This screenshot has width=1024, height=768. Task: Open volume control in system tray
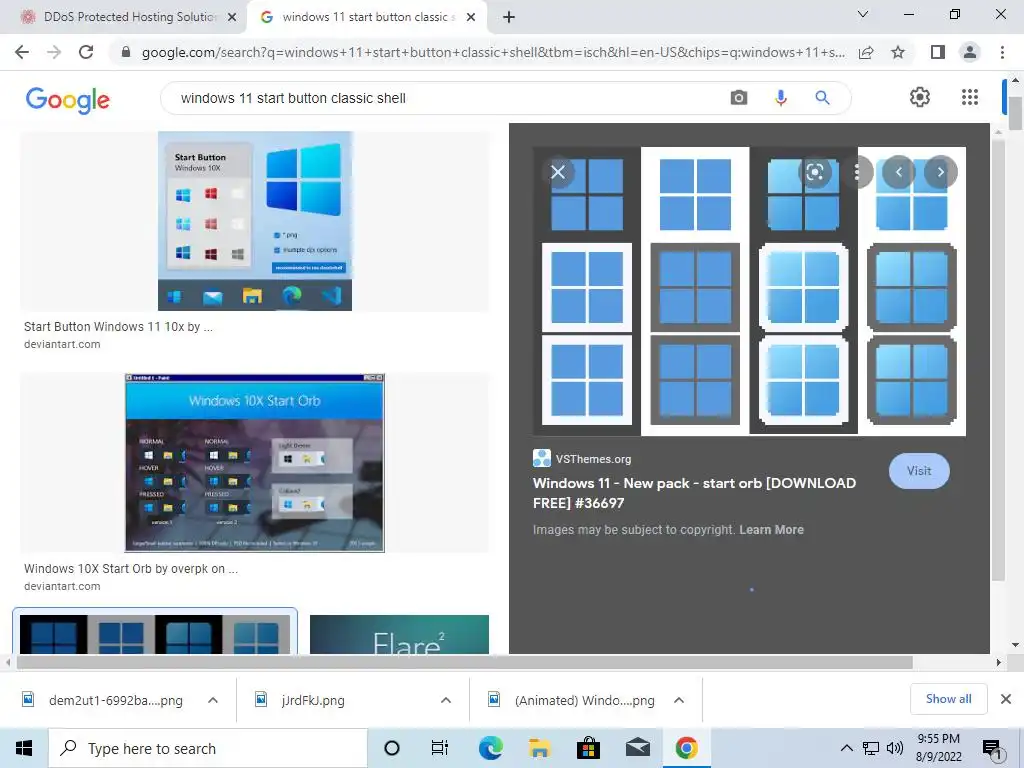pos(895,748)
